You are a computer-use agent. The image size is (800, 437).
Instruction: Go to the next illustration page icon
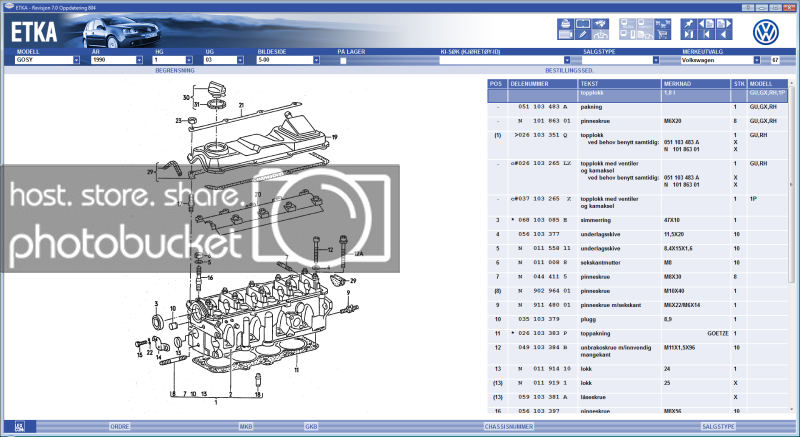[724, 24]
